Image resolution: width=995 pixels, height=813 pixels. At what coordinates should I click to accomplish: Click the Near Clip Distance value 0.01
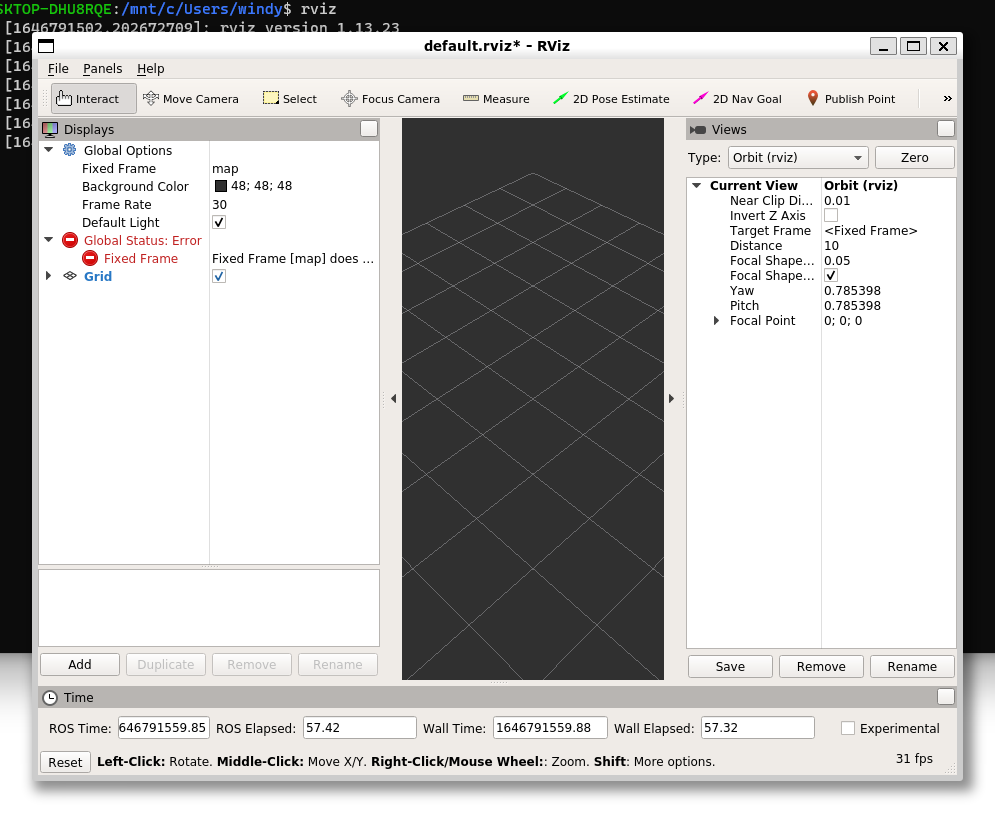[x=837, y=201]
